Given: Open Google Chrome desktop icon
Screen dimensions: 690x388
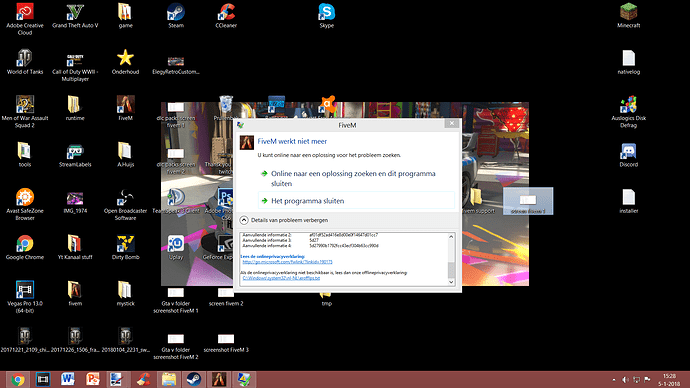Looking at the screenshot, I should click(25, 247).
